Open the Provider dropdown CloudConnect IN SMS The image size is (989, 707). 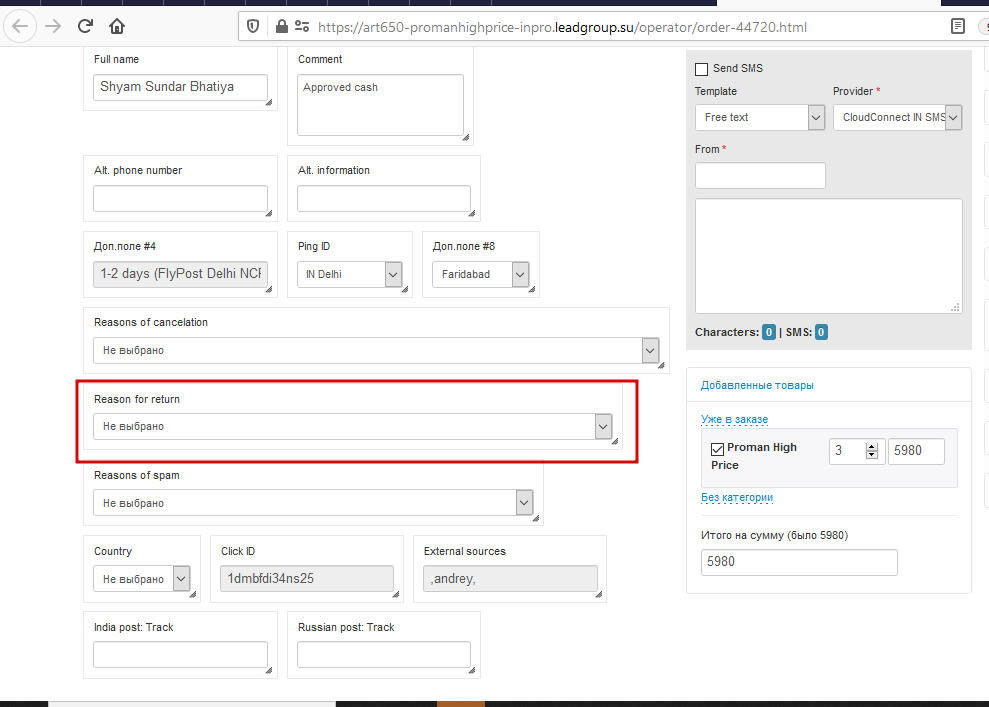(898, 117)
